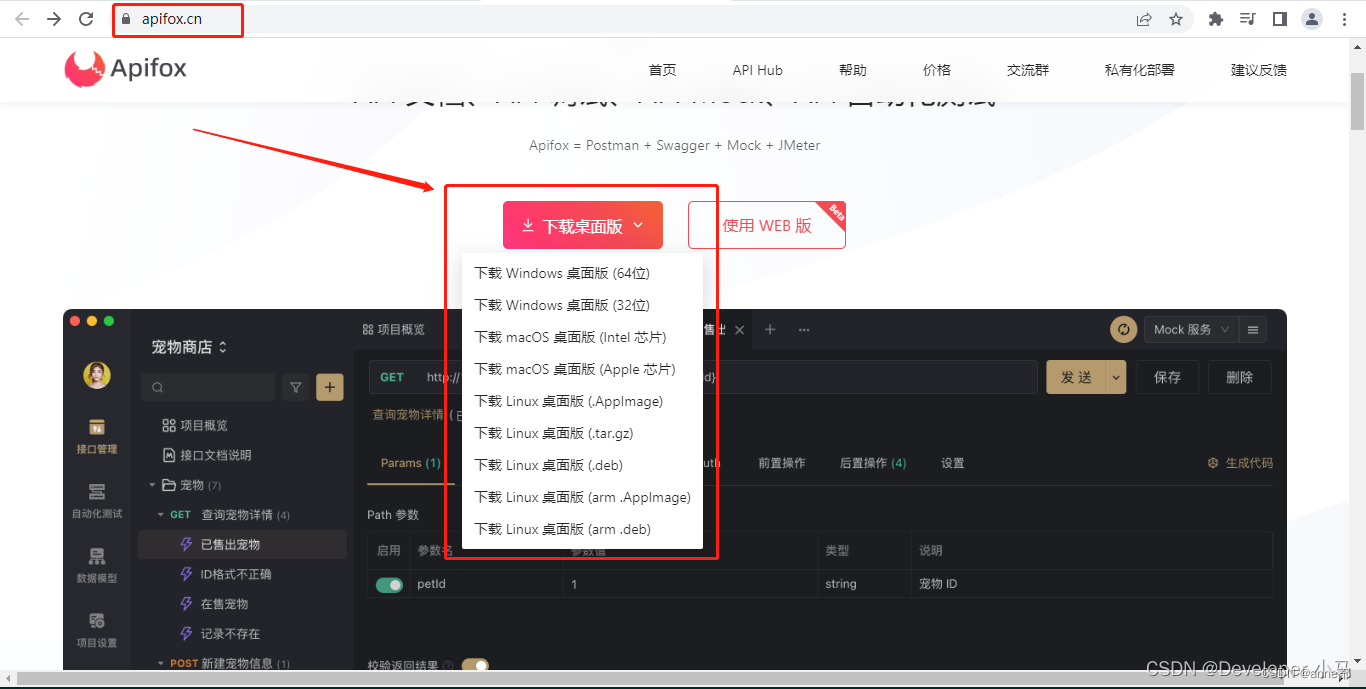Click the share icon in address bar
This screenshot has height=689, width=1366.
[1144, 19]
